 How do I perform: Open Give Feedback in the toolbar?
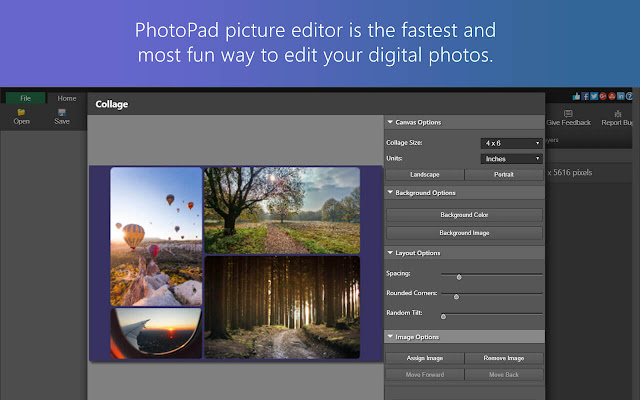click(x=568, y=117)
